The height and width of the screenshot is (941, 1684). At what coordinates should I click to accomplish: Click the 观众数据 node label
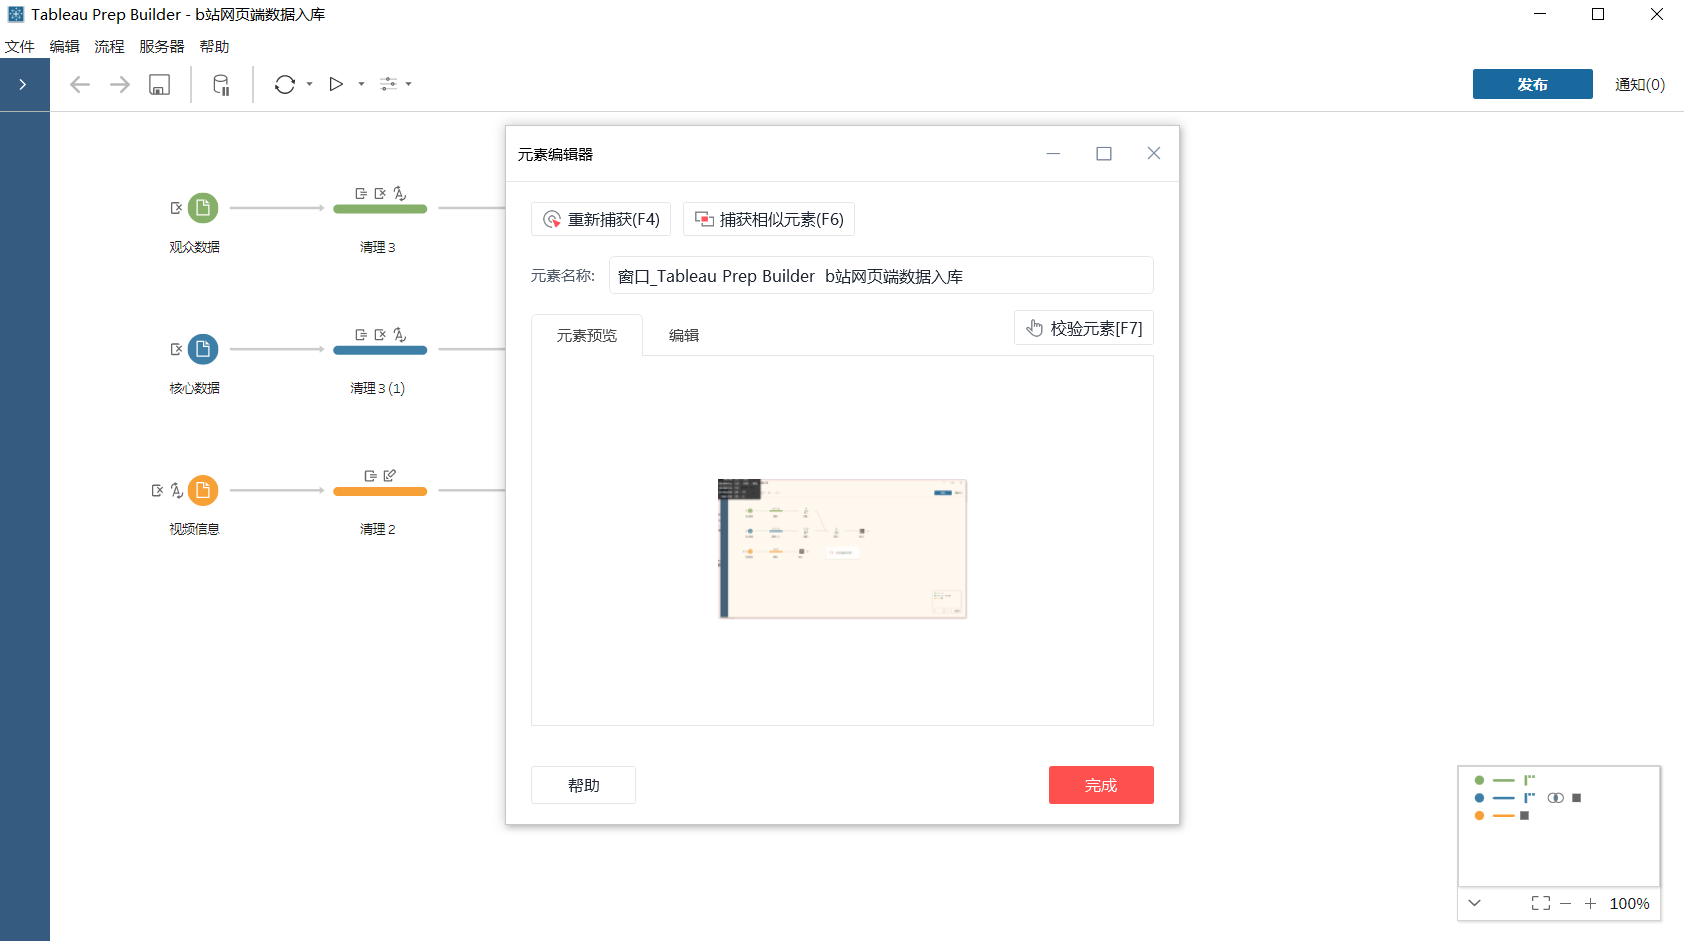195,247
